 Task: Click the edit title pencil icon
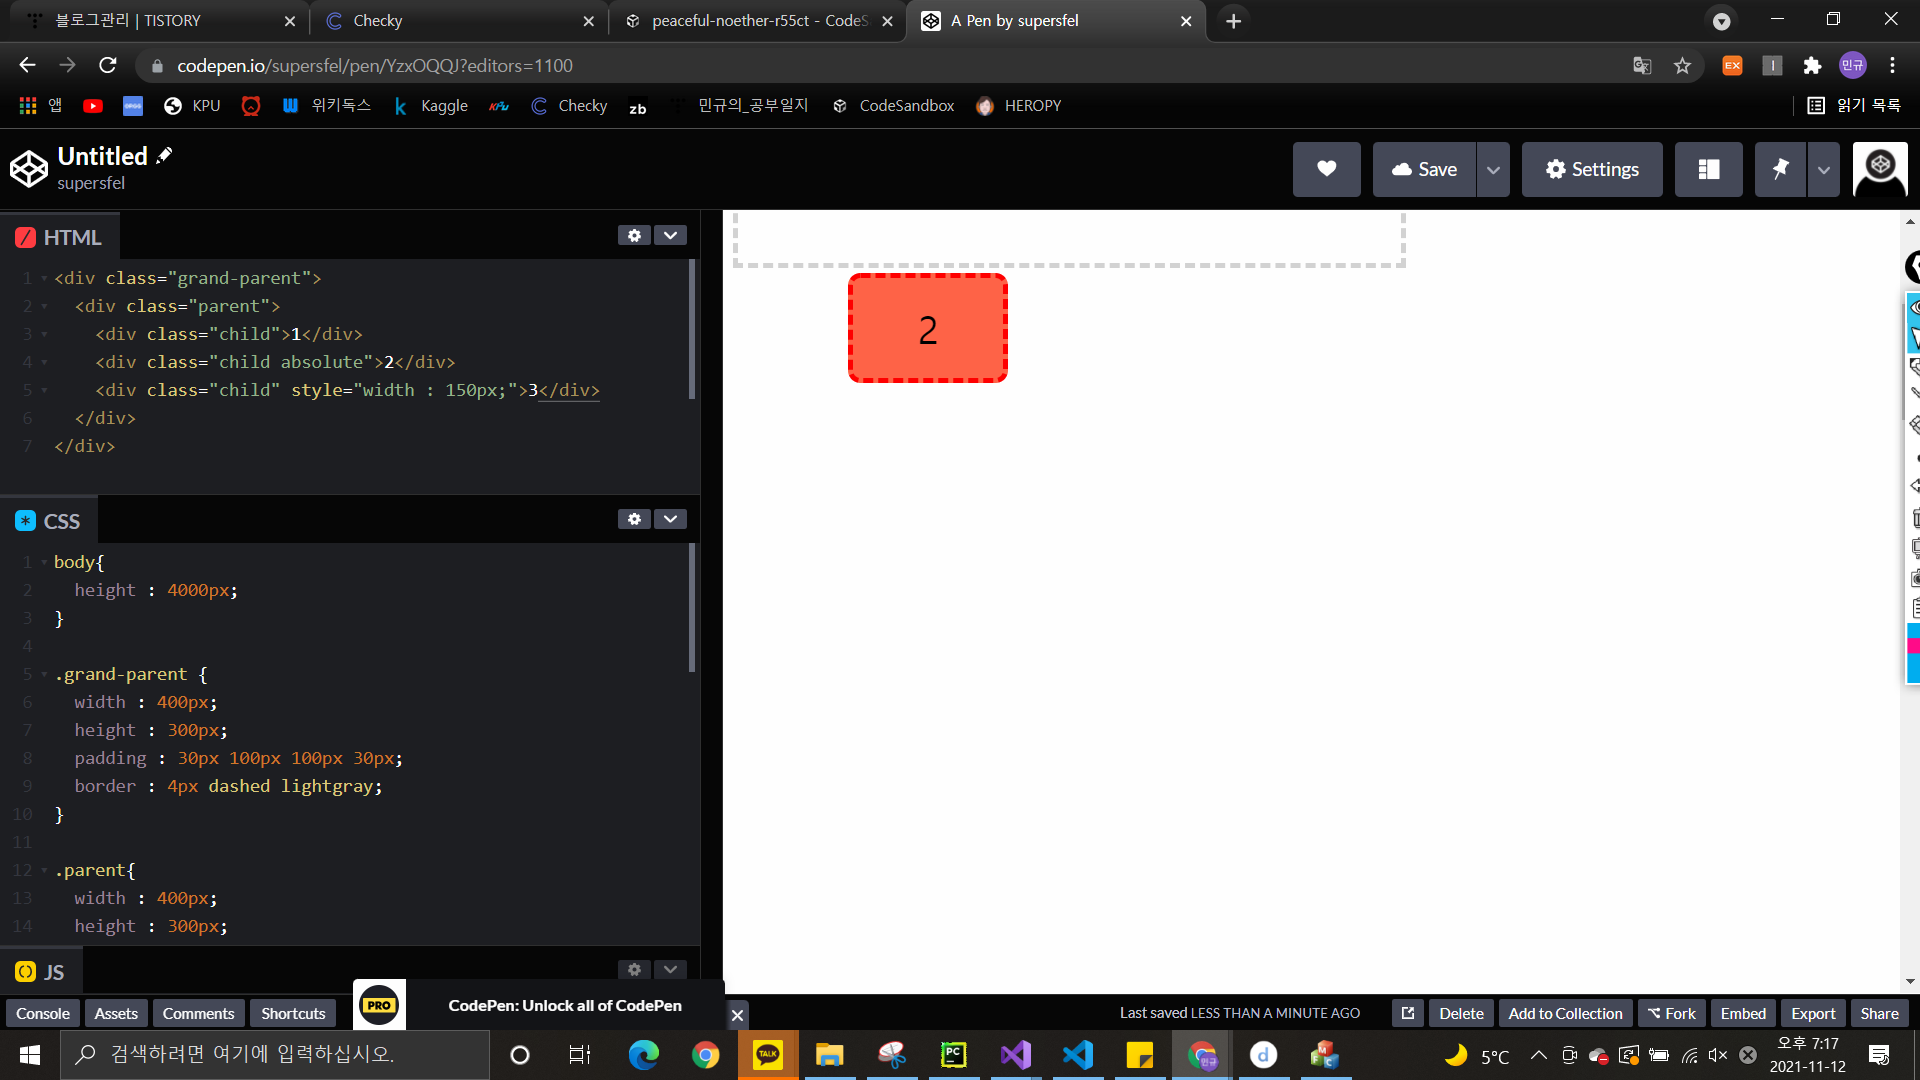(165, 155)
